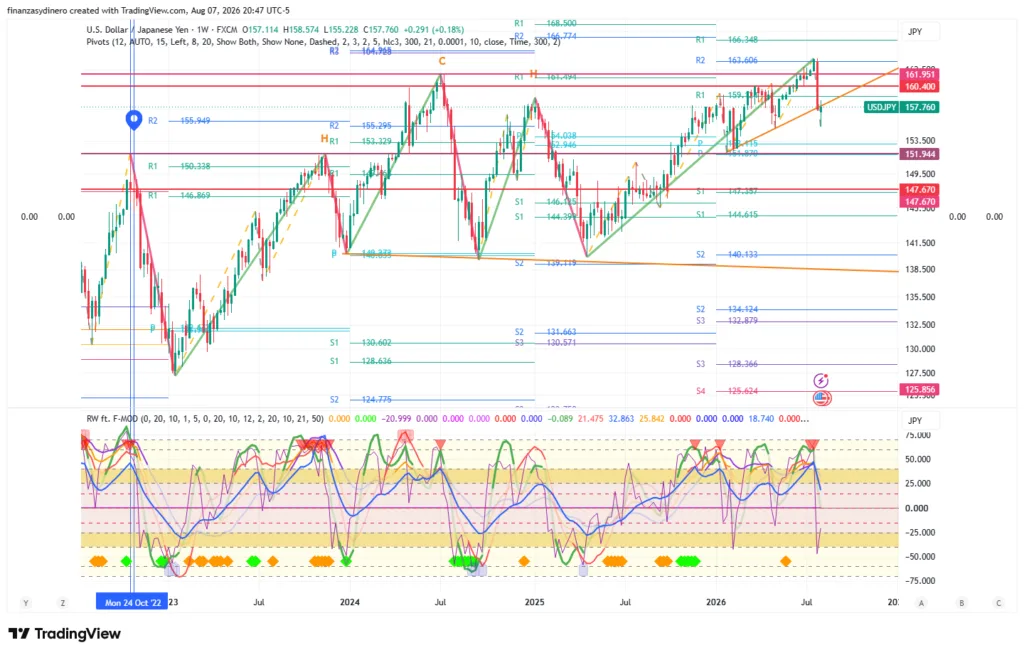Click the orange C wave label

tap(442, 61)
